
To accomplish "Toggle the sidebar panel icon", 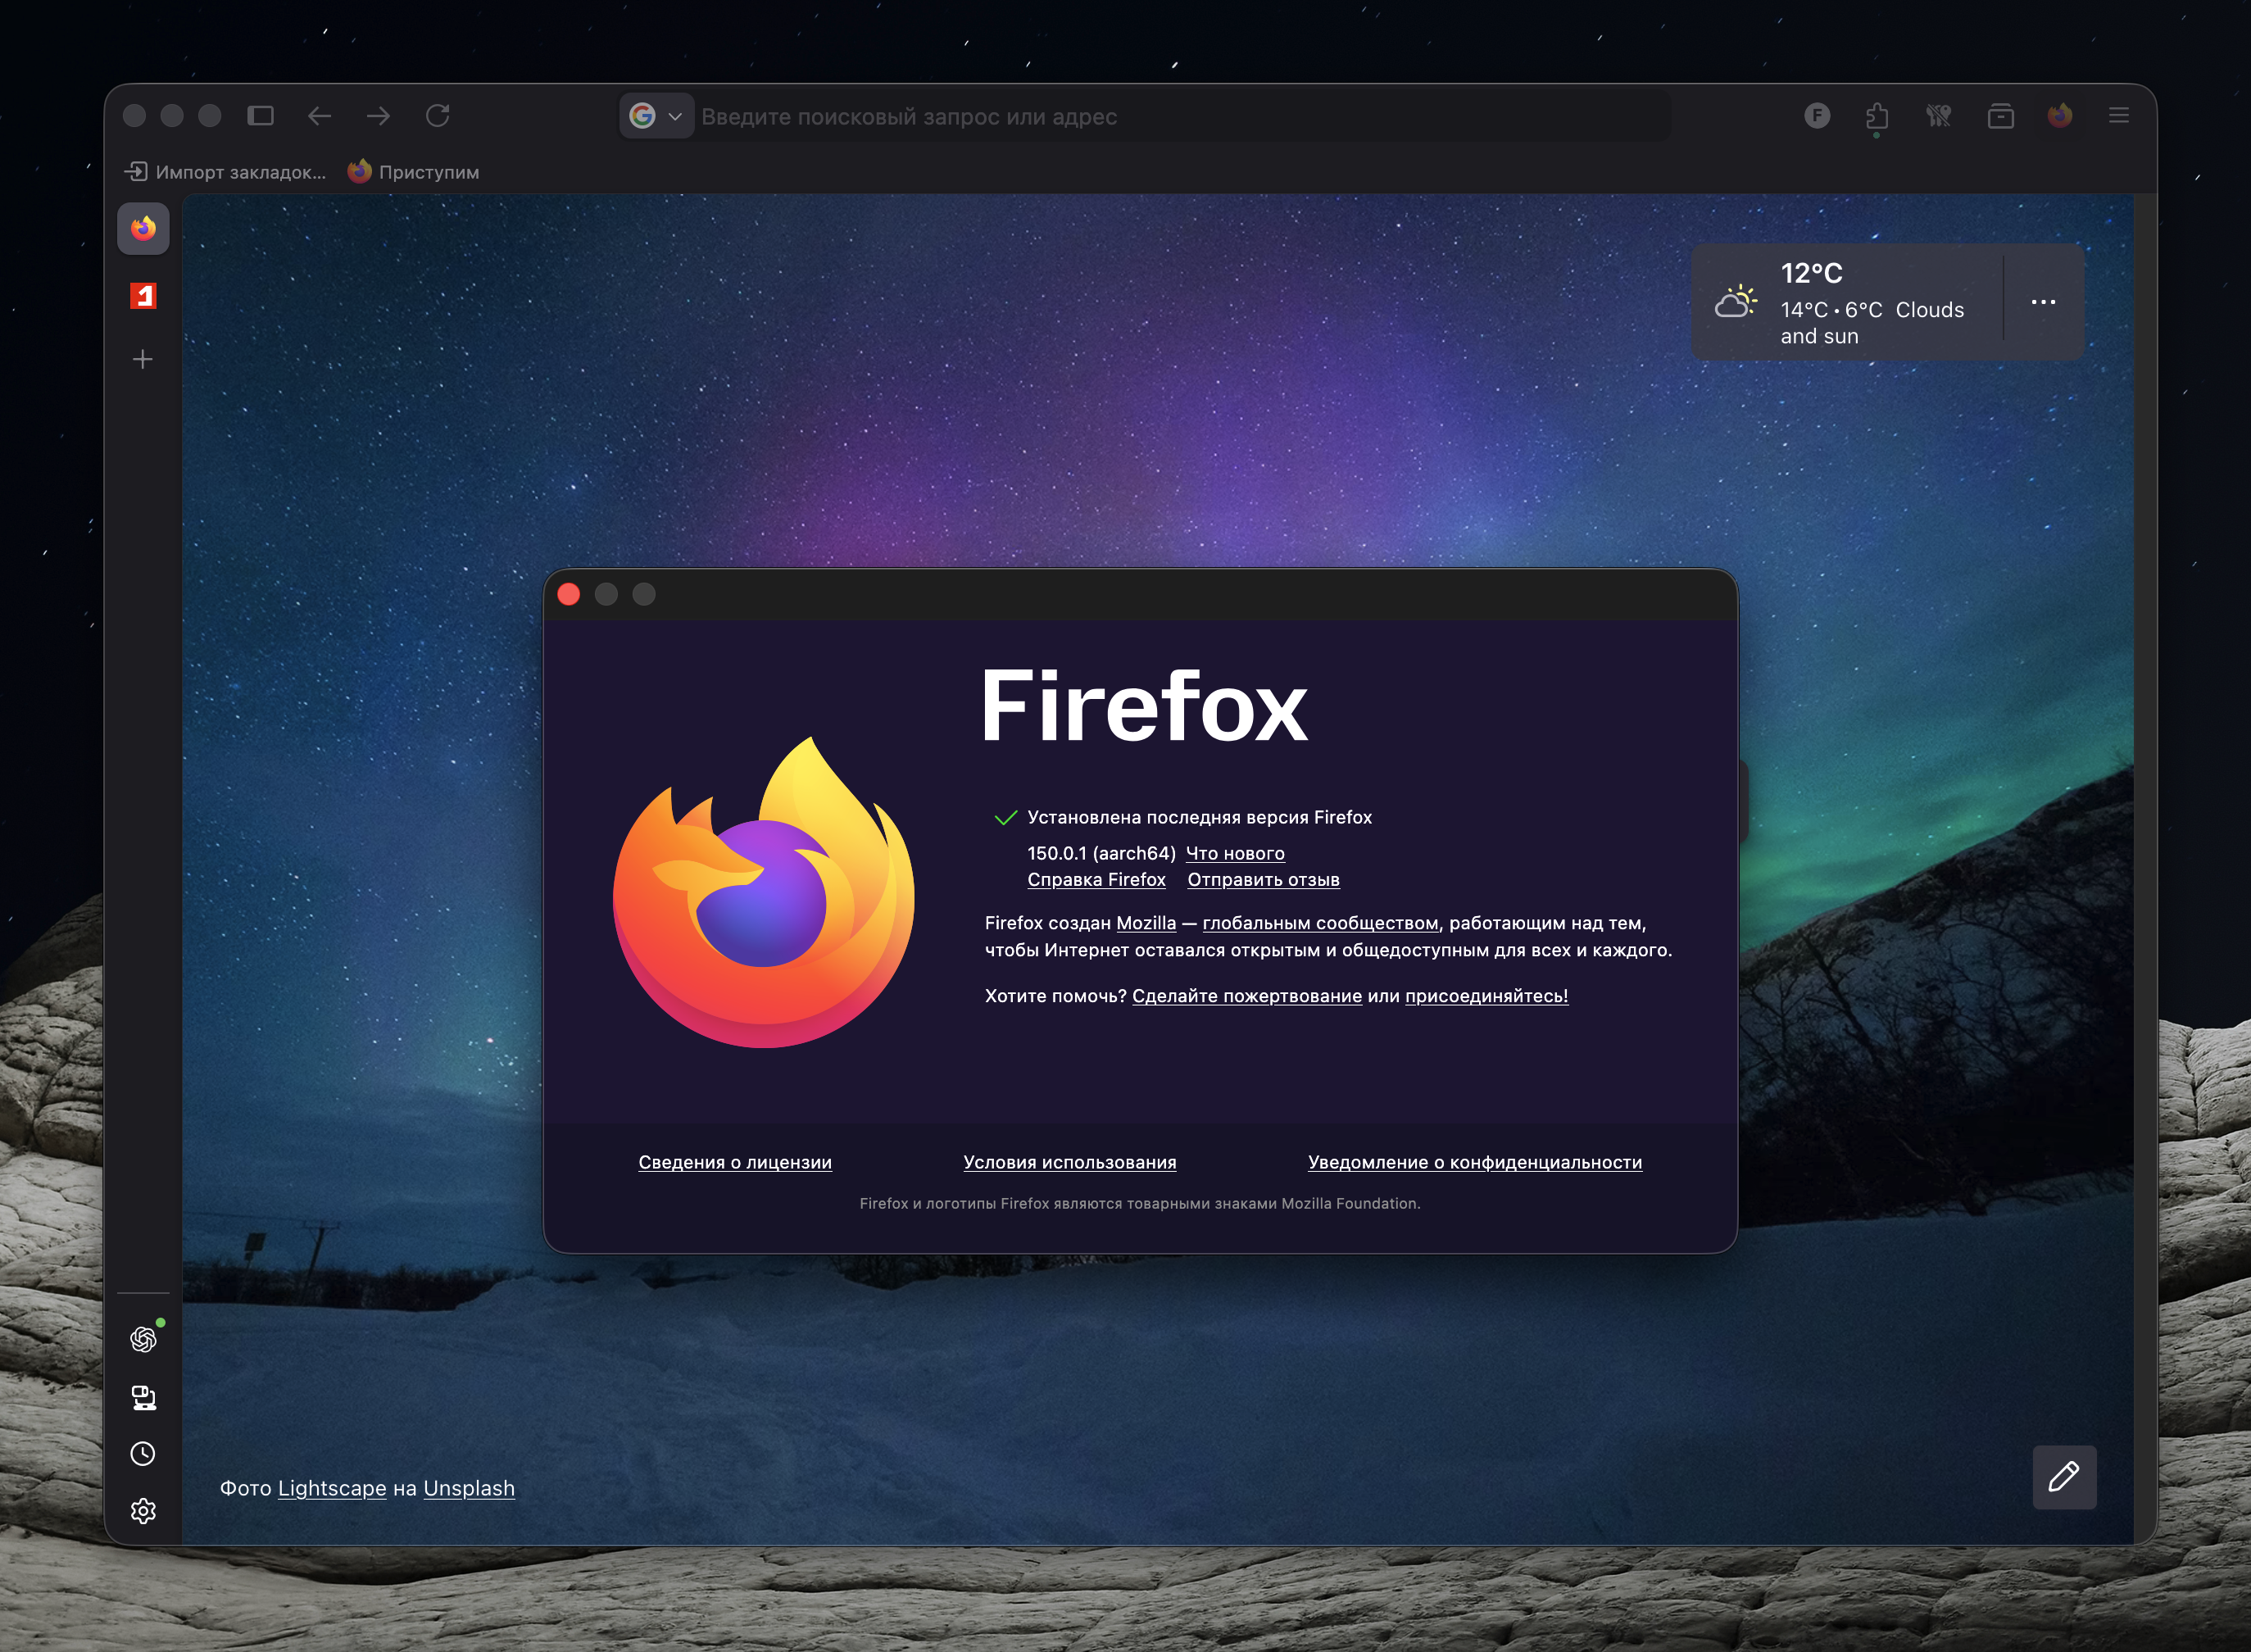I will pyautogui.click(x=260, y=116).
